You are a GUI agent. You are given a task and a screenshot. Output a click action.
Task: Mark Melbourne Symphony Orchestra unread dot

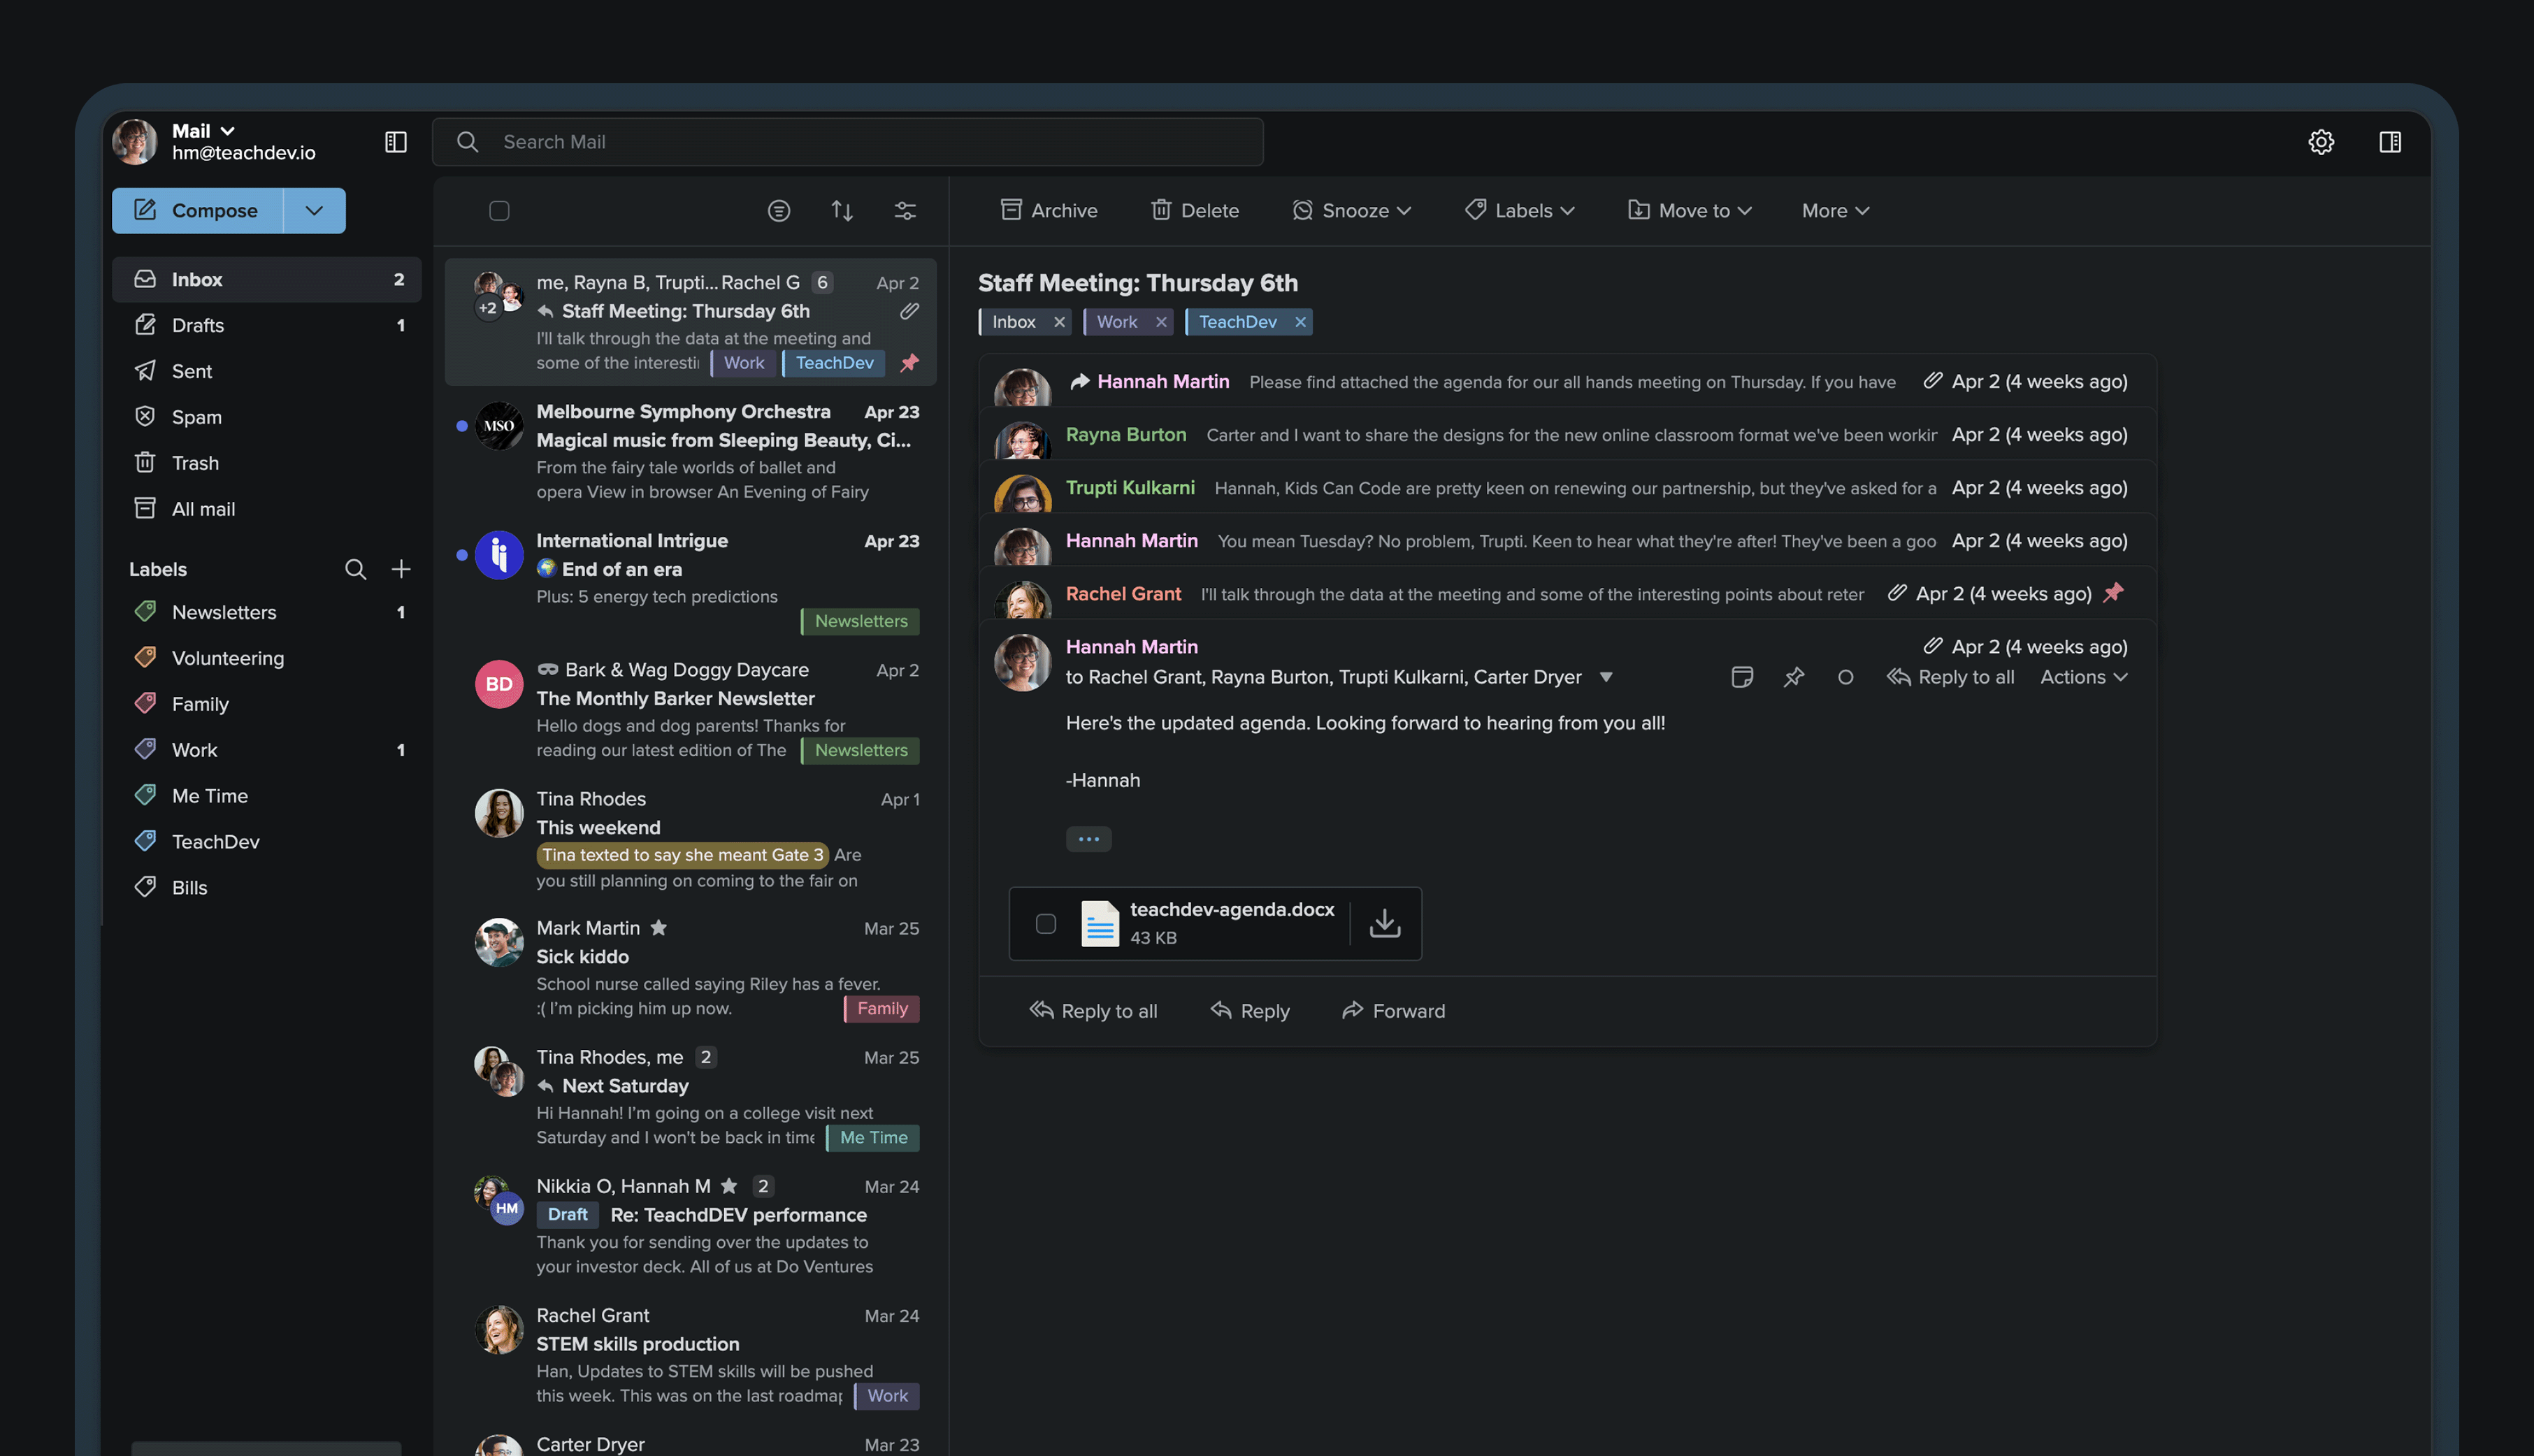click(x=461, y=426)
